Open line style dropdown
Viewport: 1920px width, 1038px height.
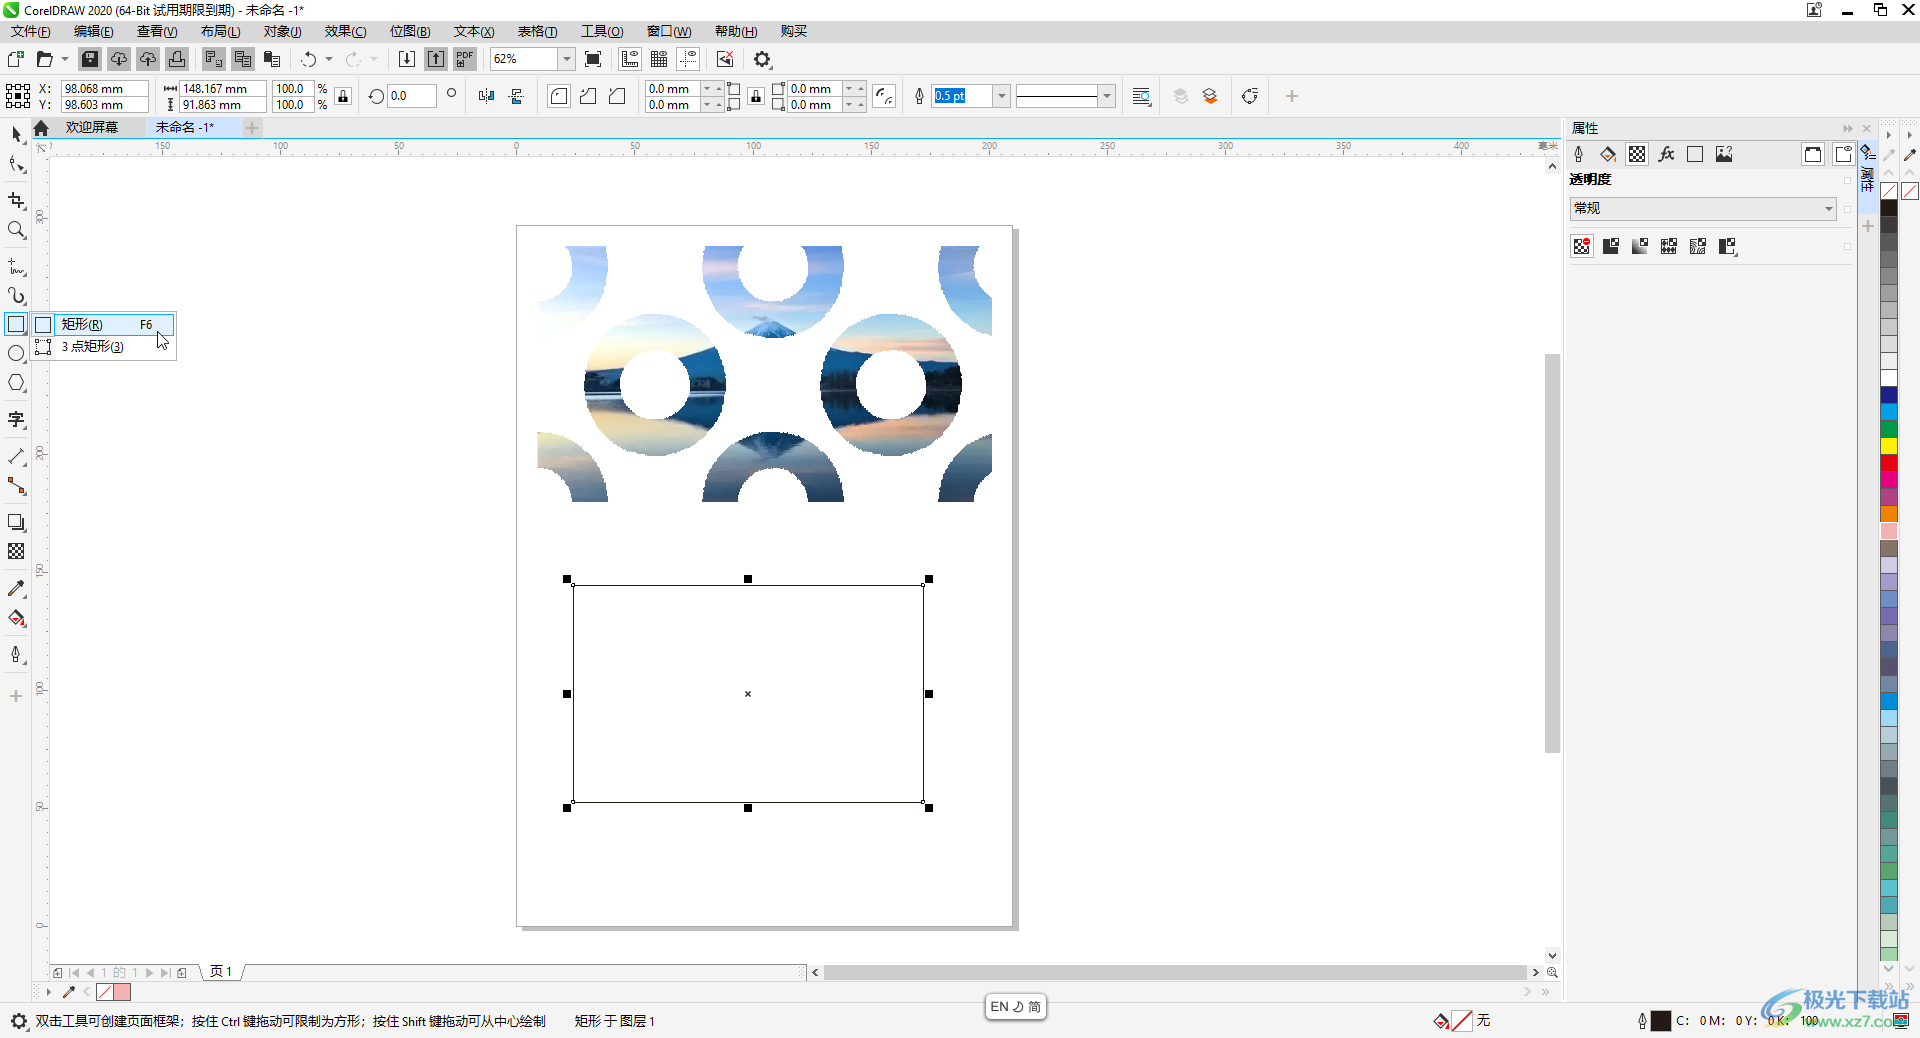[x=1107, y=96]
